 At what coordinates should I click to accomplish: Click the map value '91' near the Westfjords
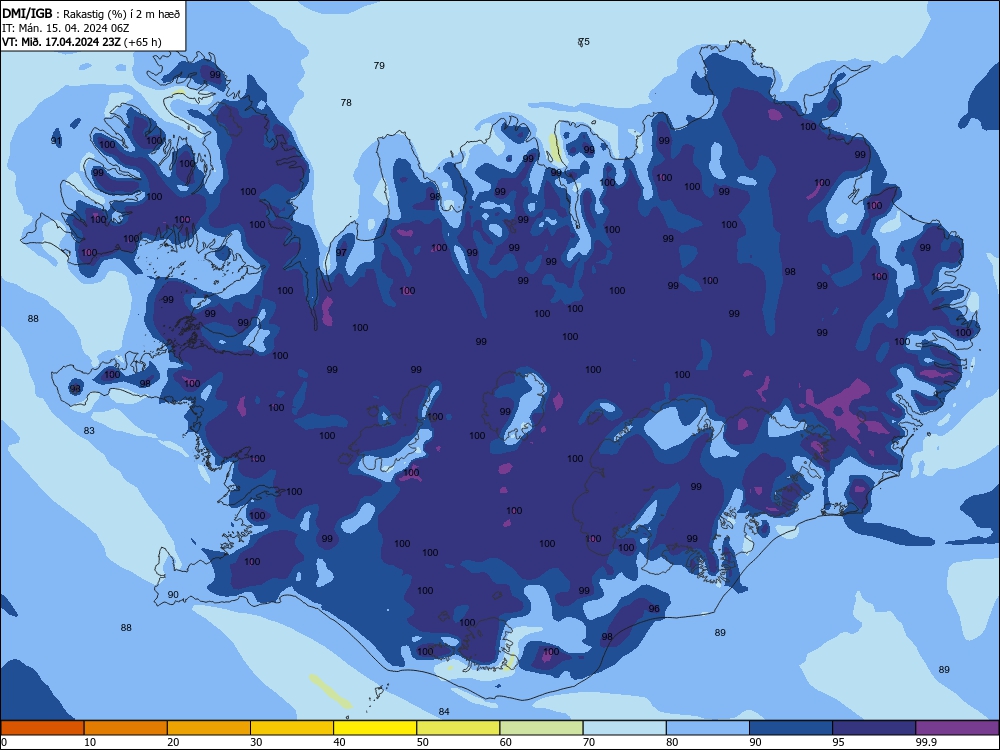pyautogui.click(x=56, y=140)
